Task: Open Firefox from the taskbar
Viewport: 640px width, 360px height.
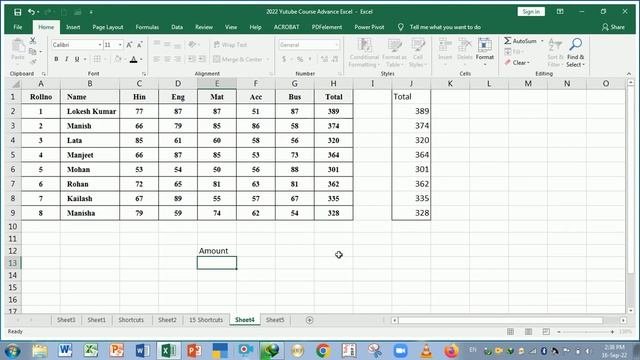Action: click(x=451, y=351)
